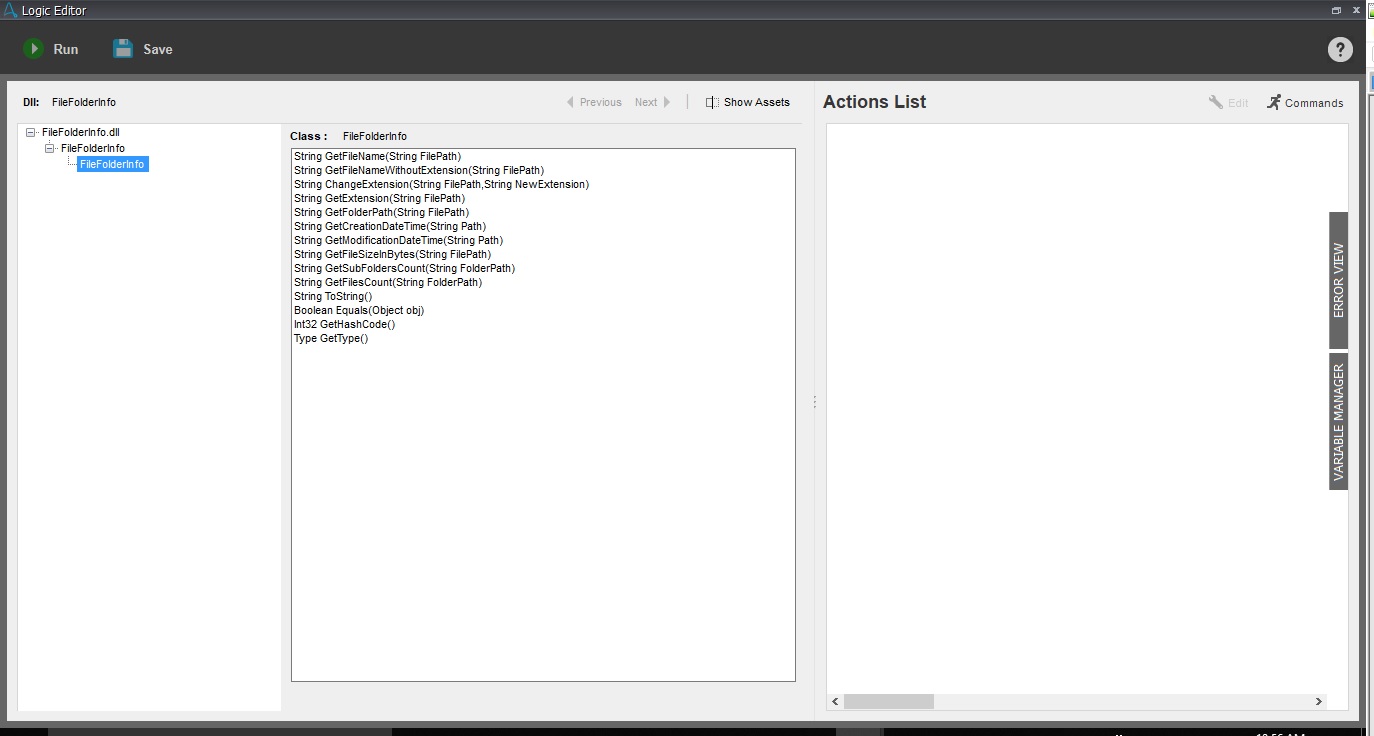Click the green Run play icon
This screenshot has width=1374, height=736.
[x=33, y=49]
